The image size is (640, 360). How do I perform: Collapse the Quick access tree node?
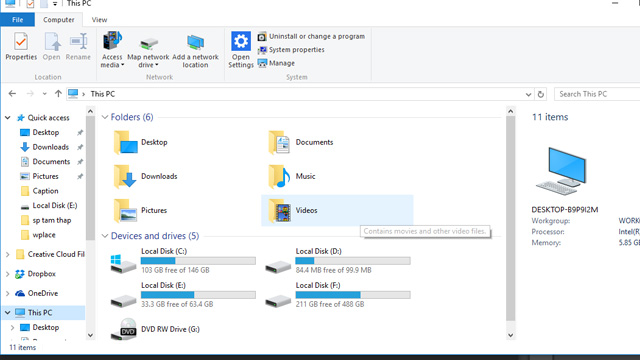click(8, 118)
